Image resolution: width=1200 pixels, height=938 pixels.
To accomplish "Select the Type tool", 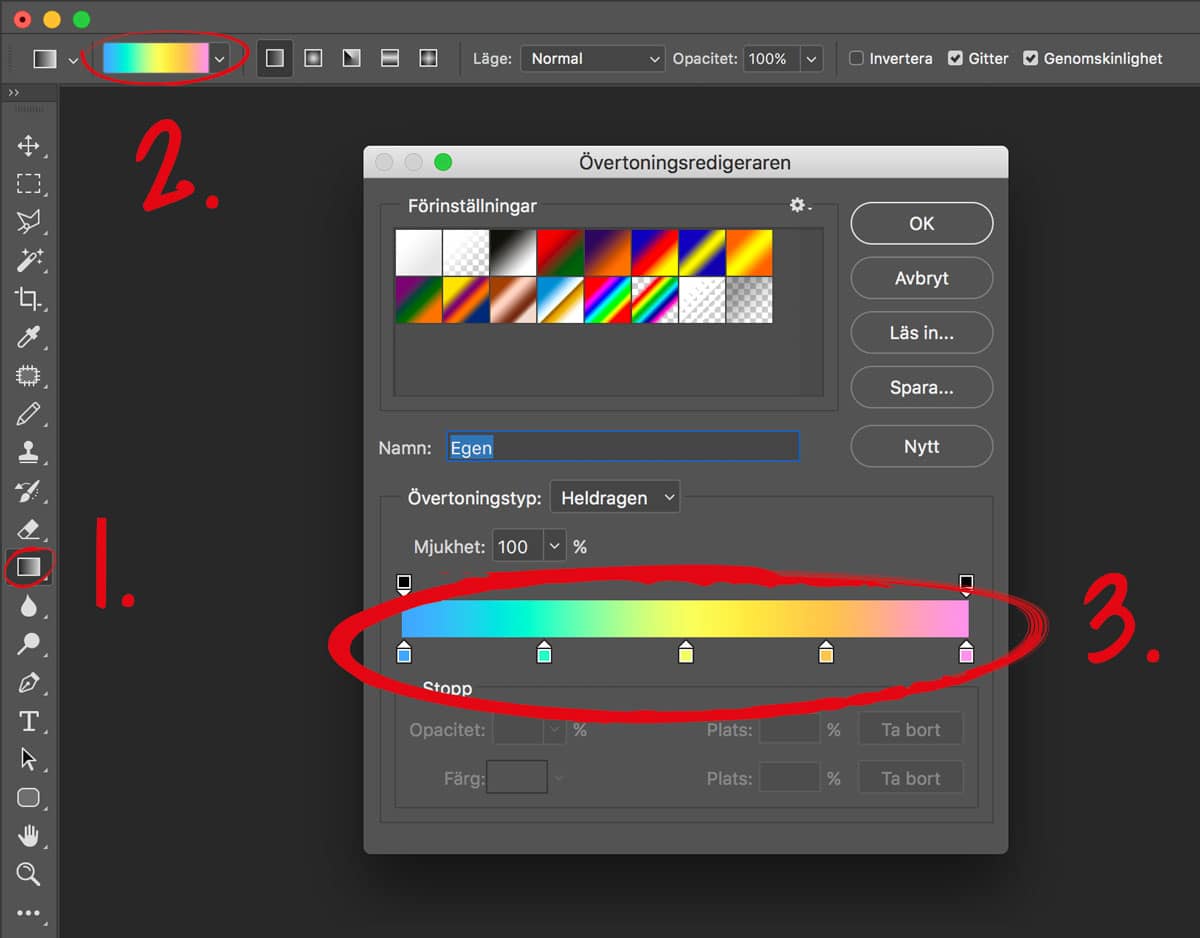I will coord(28,721).
